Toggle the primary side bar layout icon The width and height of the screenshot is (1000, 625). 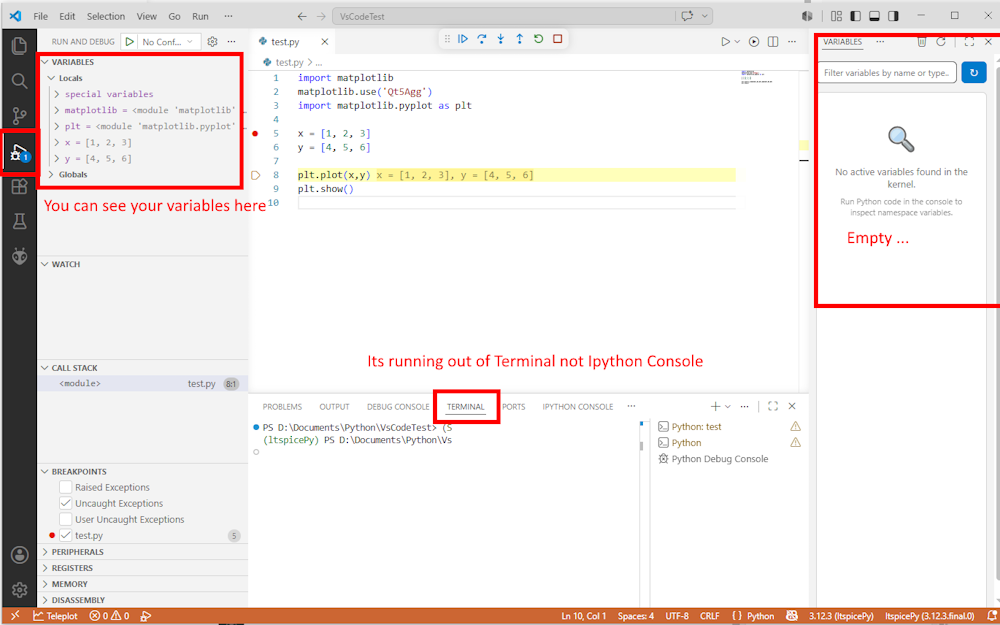pyautogui.click(x=856, y=16)
